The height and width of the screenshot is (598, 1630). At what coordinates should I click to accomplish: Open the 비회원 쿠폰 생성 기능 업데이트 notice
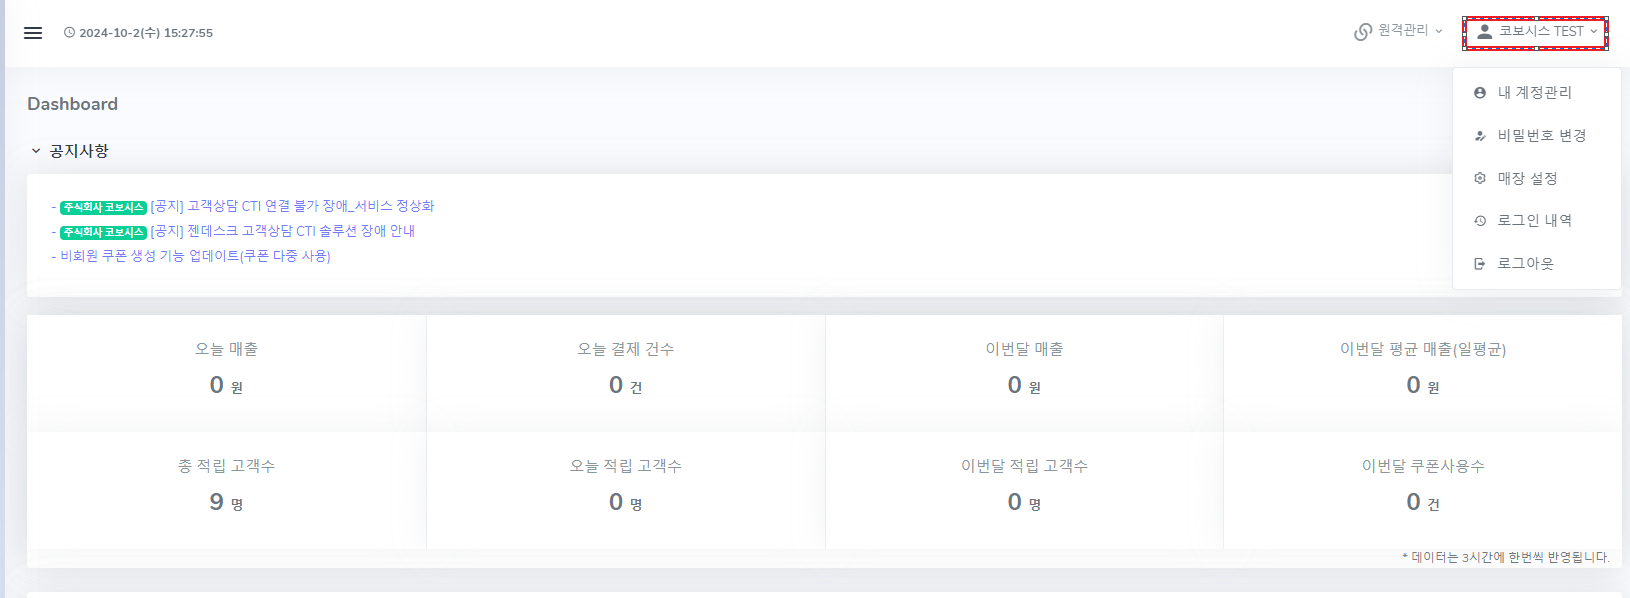tap(195, 256)
